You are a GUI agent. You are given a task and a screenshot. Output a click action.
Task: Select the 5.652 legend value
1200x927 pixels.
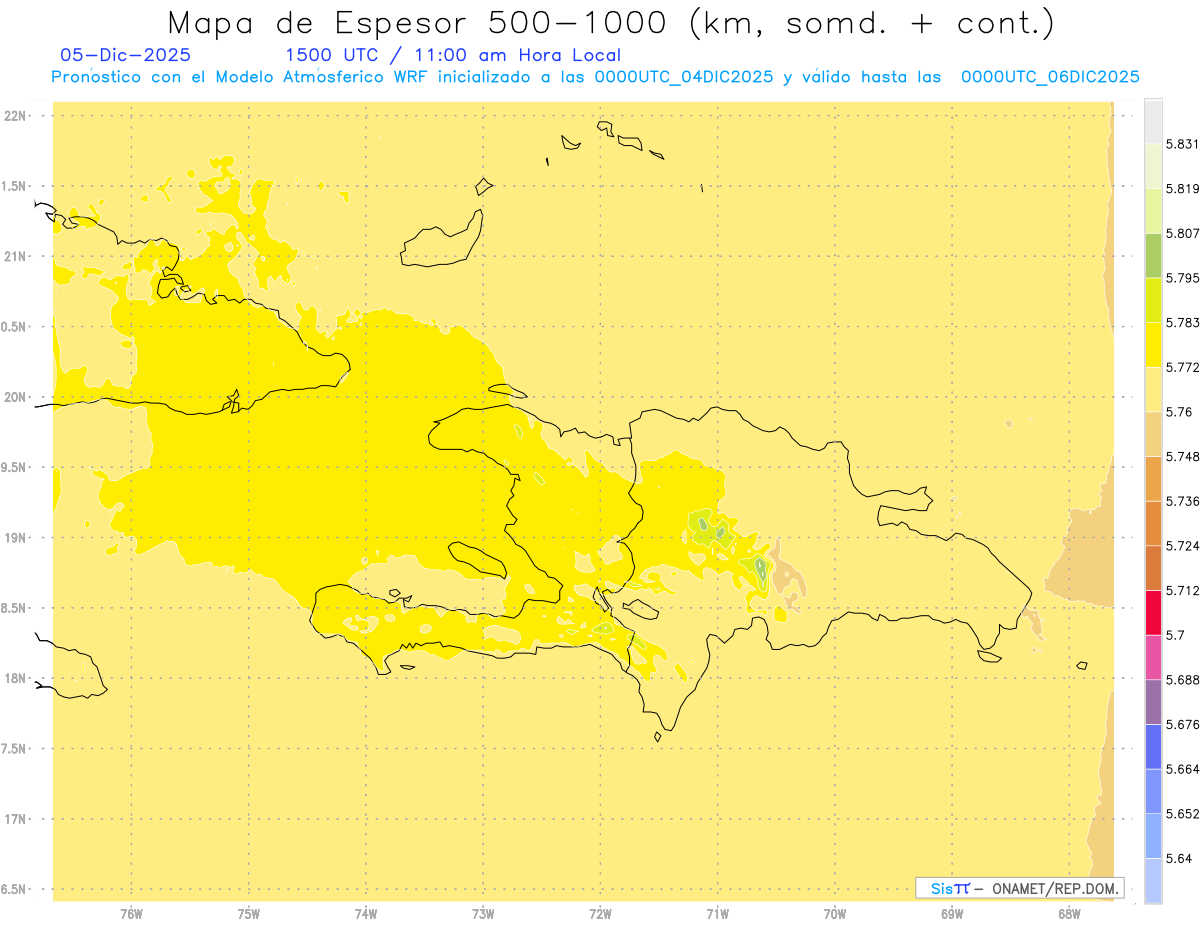pyautogui.click(x=1182, y=814)
